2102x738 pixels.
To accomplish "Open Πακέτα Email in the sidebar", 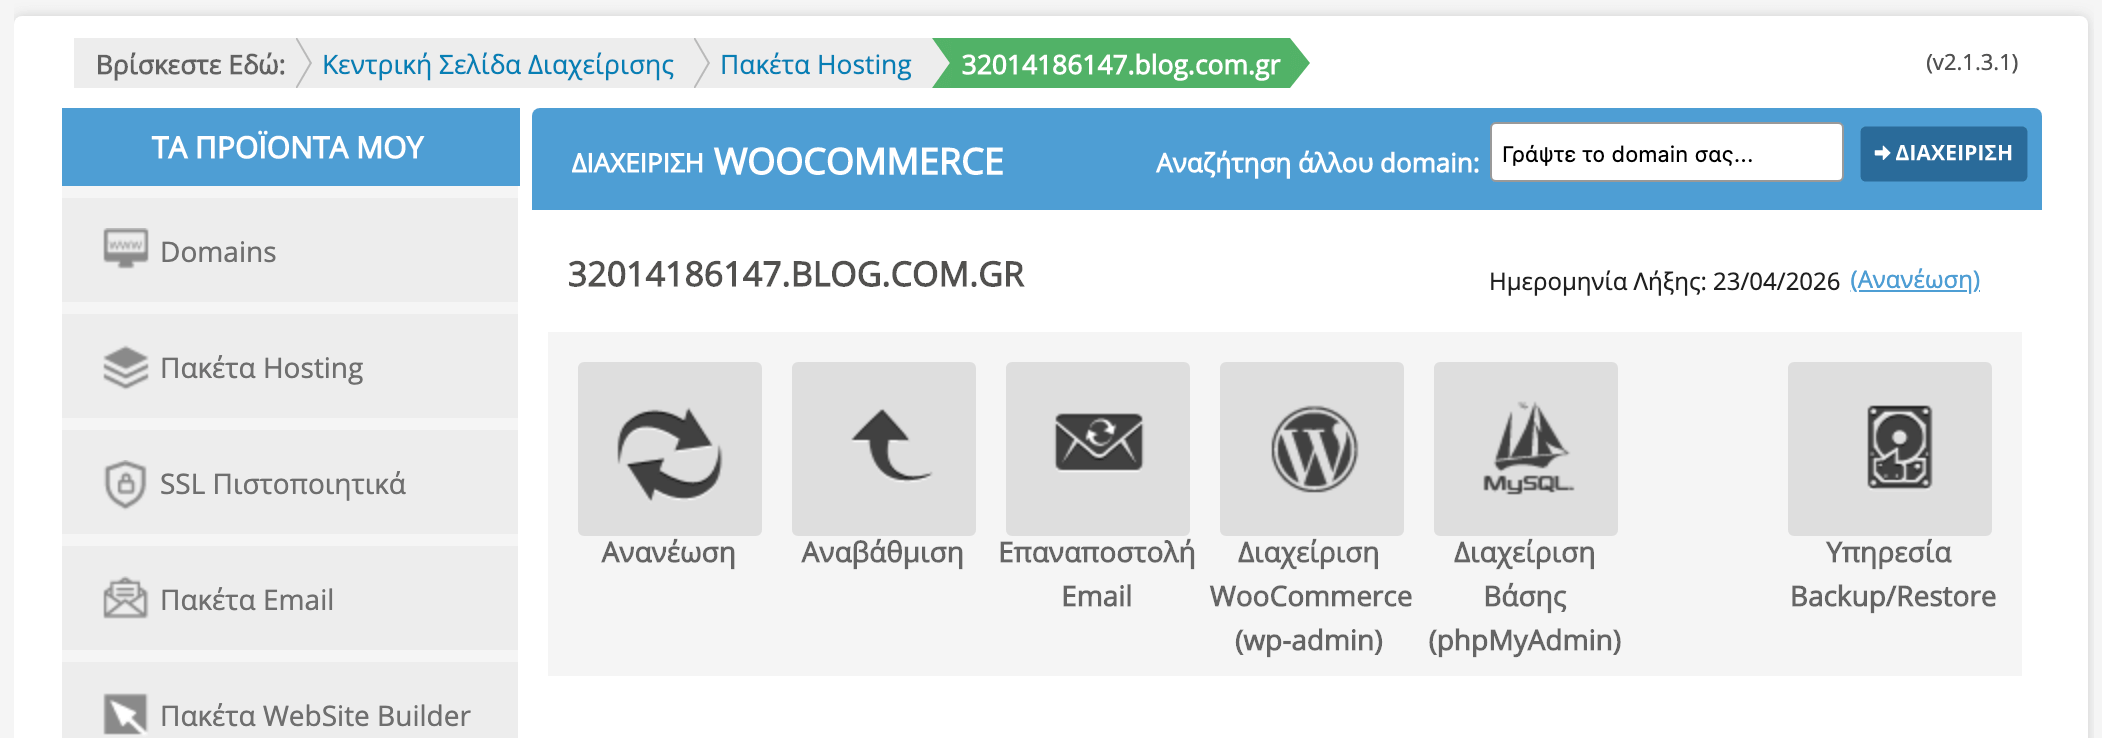I will [x=290, y=598].
